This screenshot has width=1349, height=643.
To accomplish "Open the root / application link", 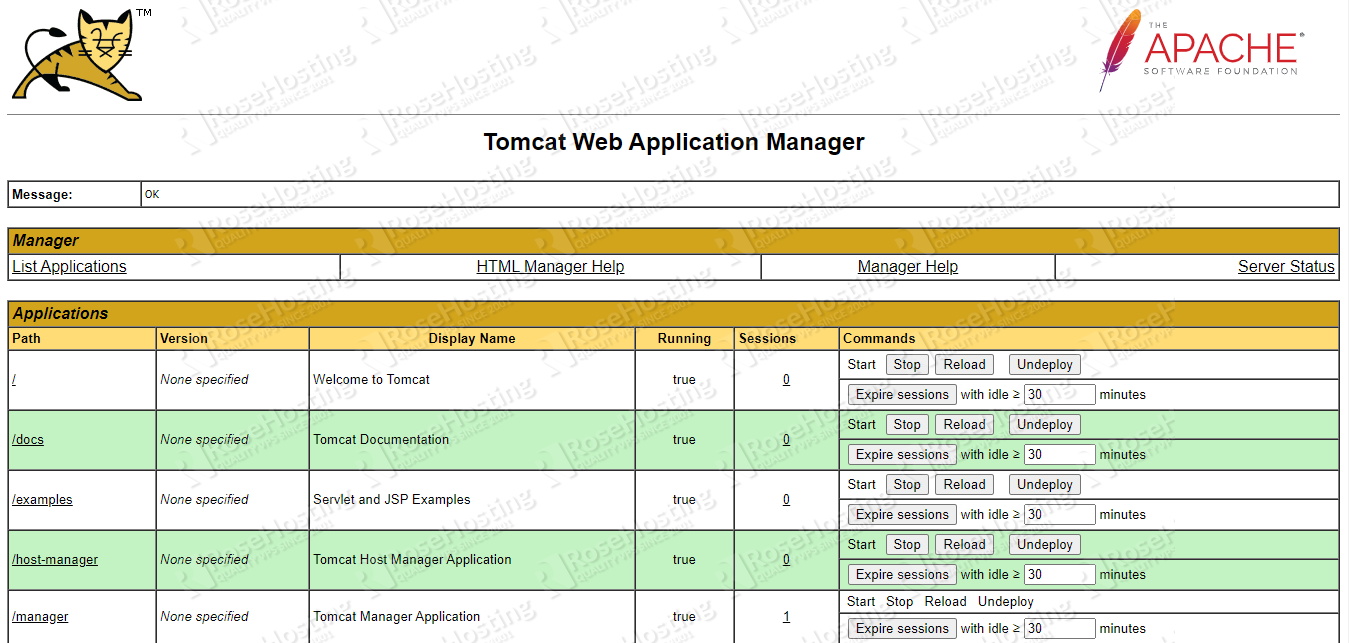I will 13,379.
